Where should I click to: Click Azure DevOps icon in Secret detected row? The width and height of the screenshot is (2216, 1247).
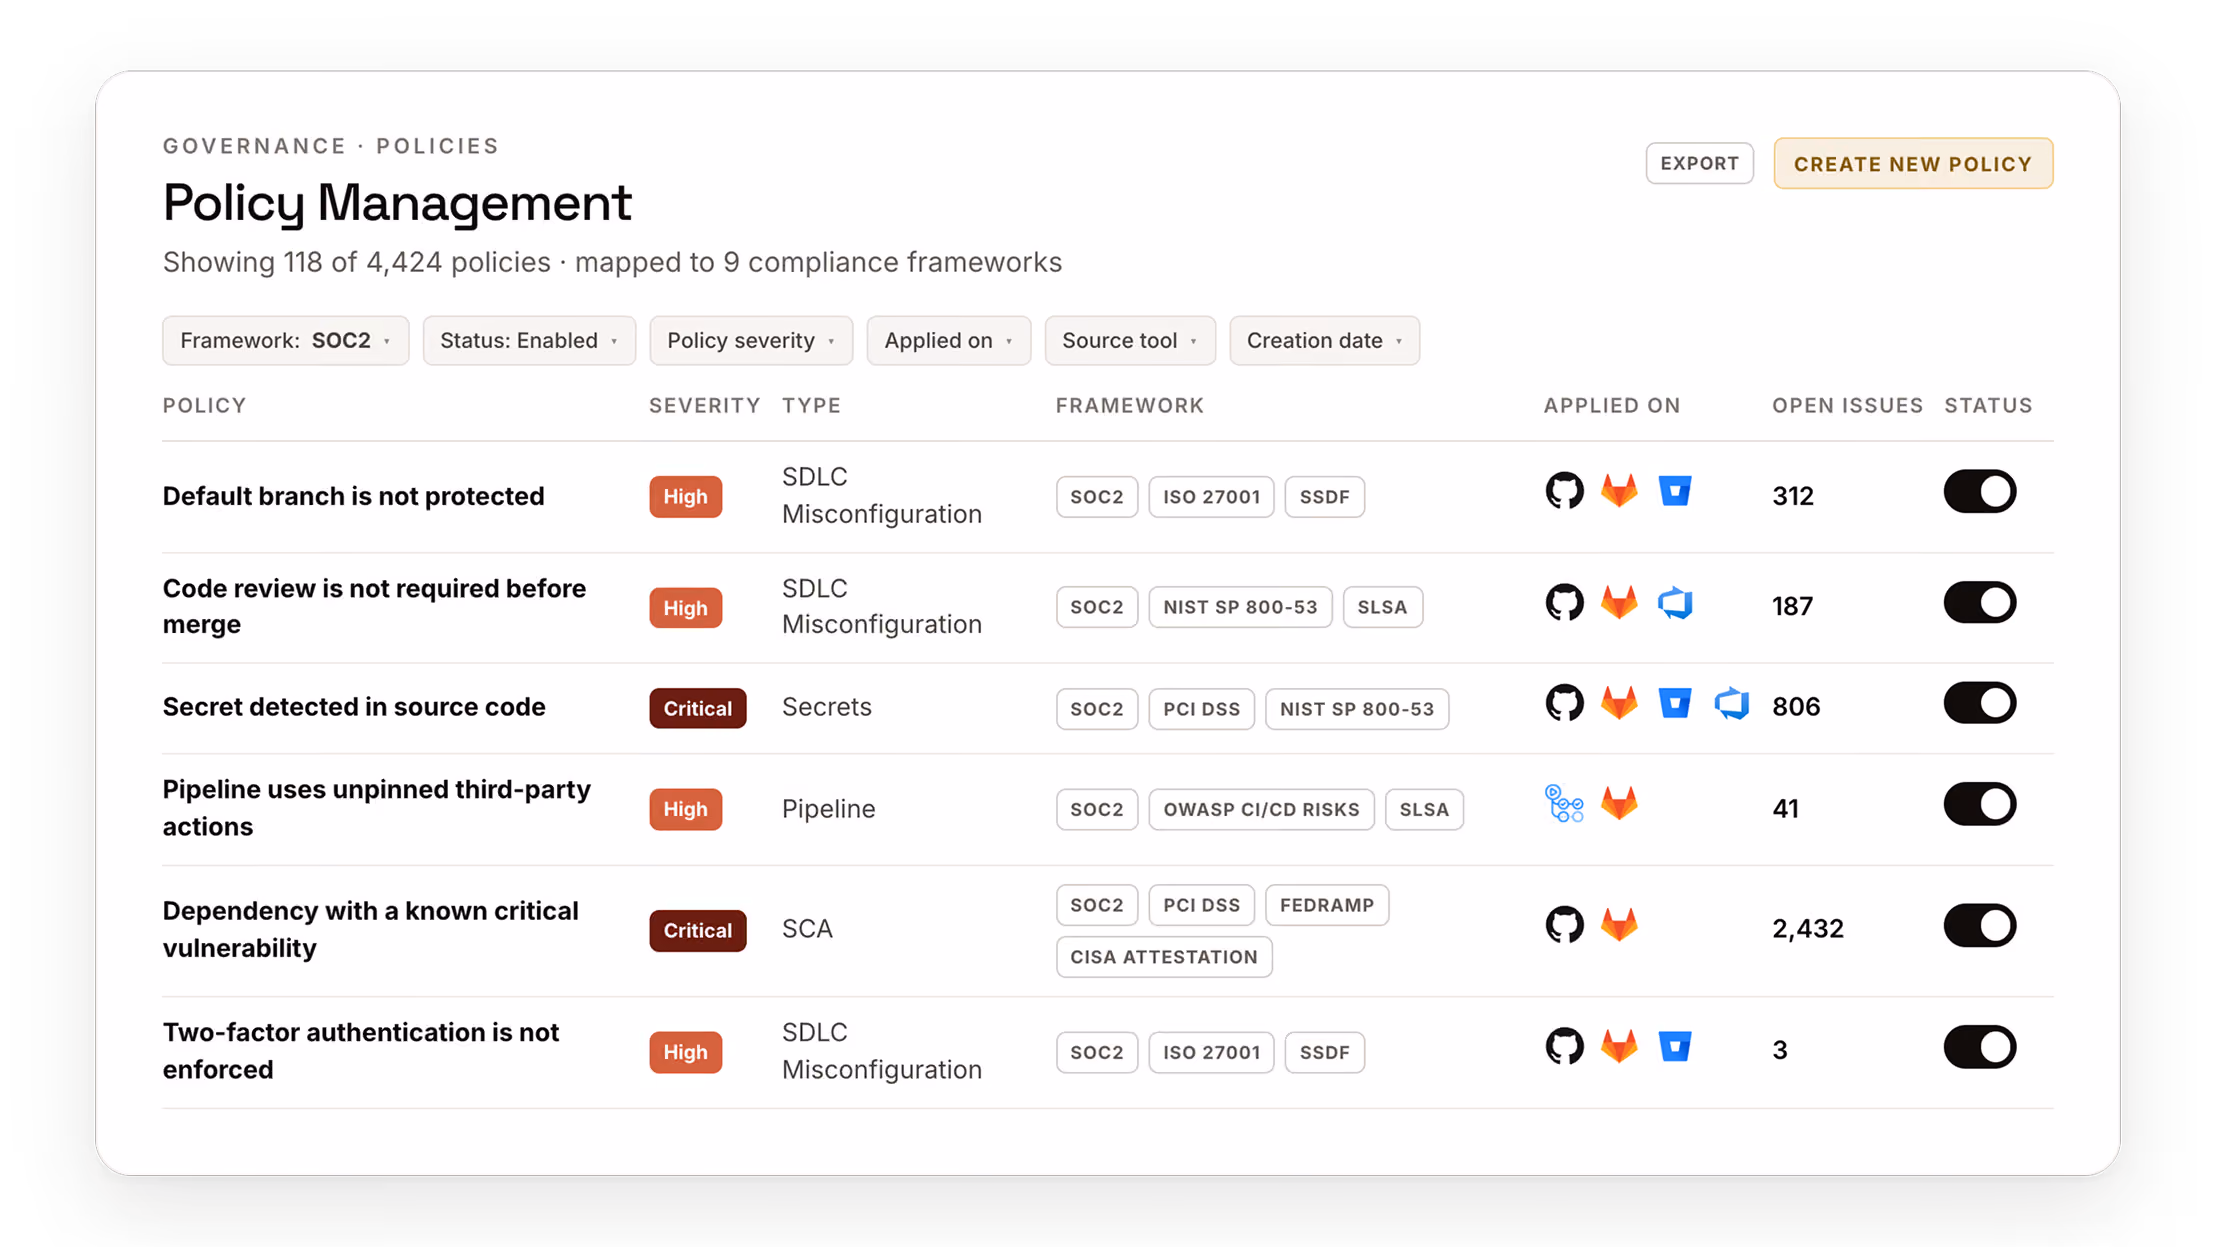coord(1731,704)
